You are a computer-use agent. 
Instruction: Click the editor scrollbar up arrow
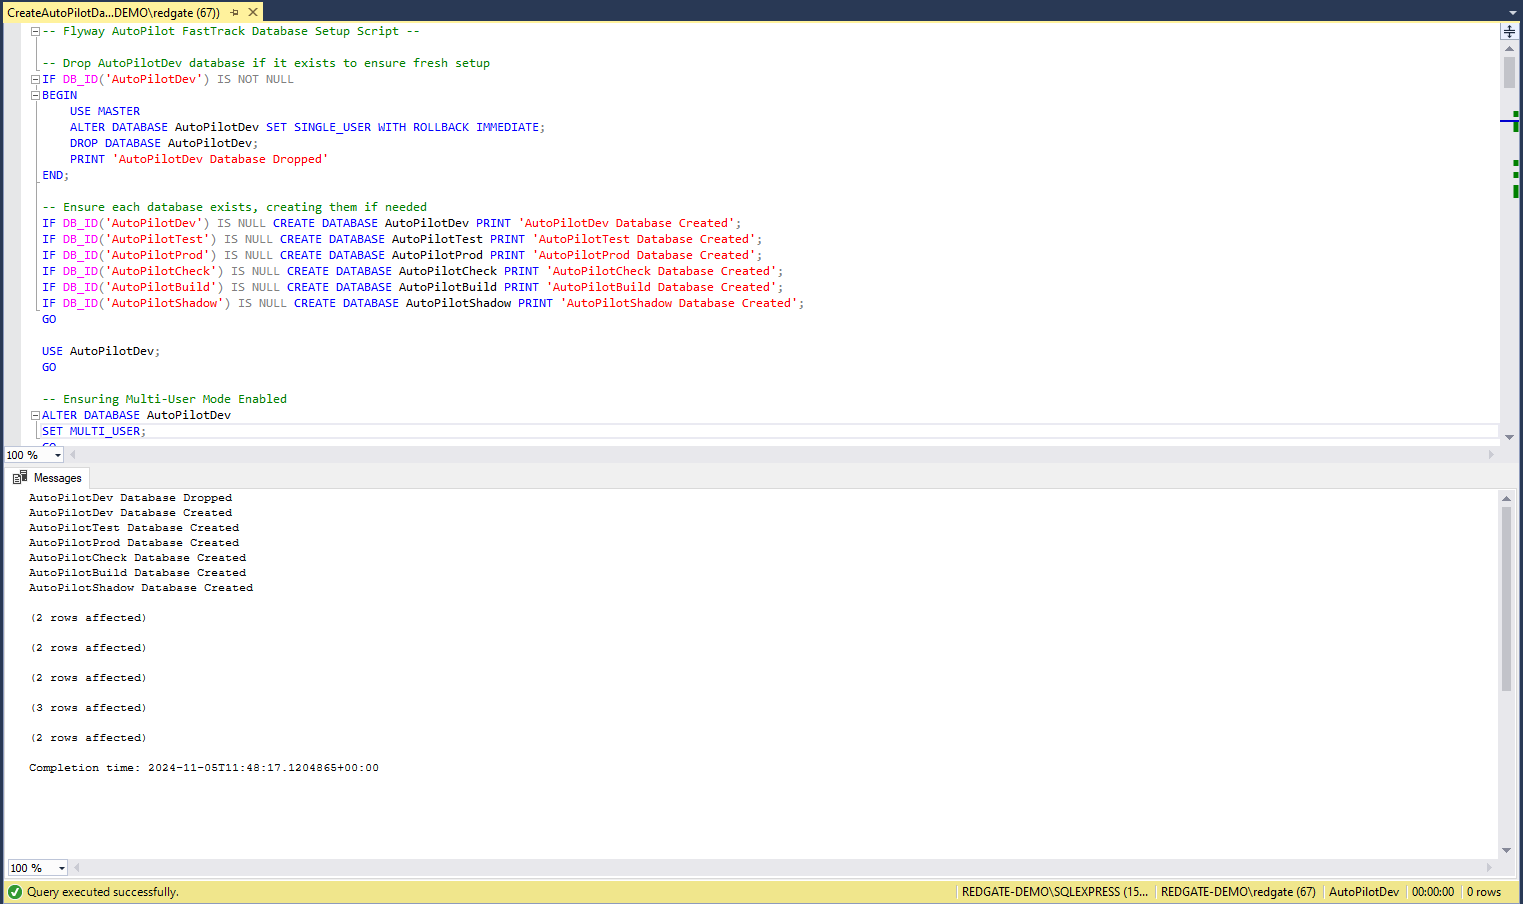pyautogui.click(x=1509, y=48)
